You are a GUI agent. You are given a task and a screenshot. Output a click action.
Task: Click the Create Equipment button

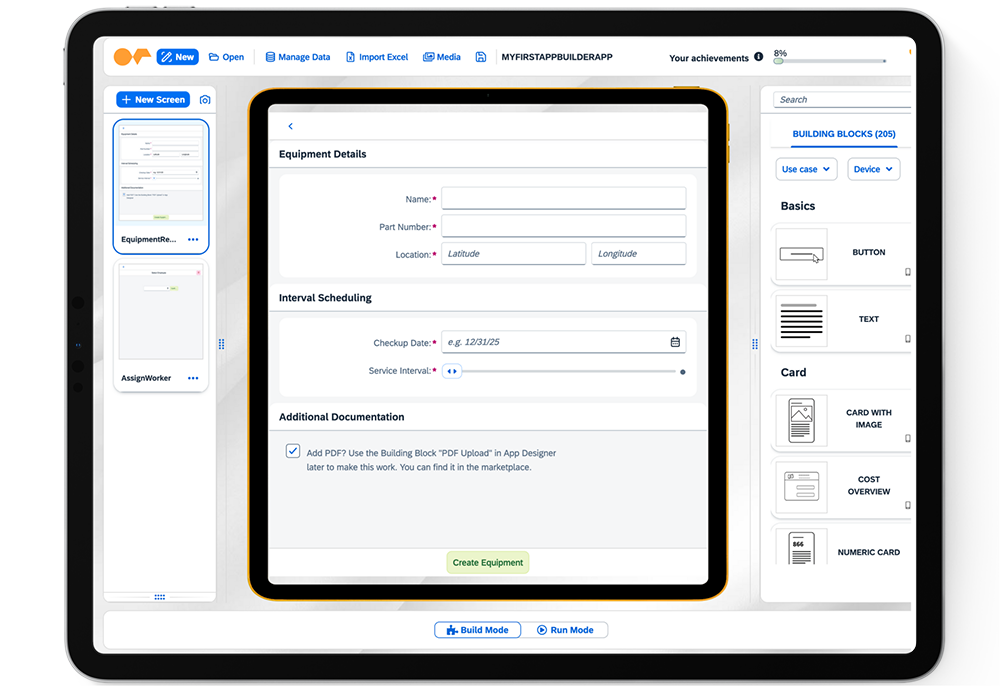pyautogui.click(x=487, y=562)
